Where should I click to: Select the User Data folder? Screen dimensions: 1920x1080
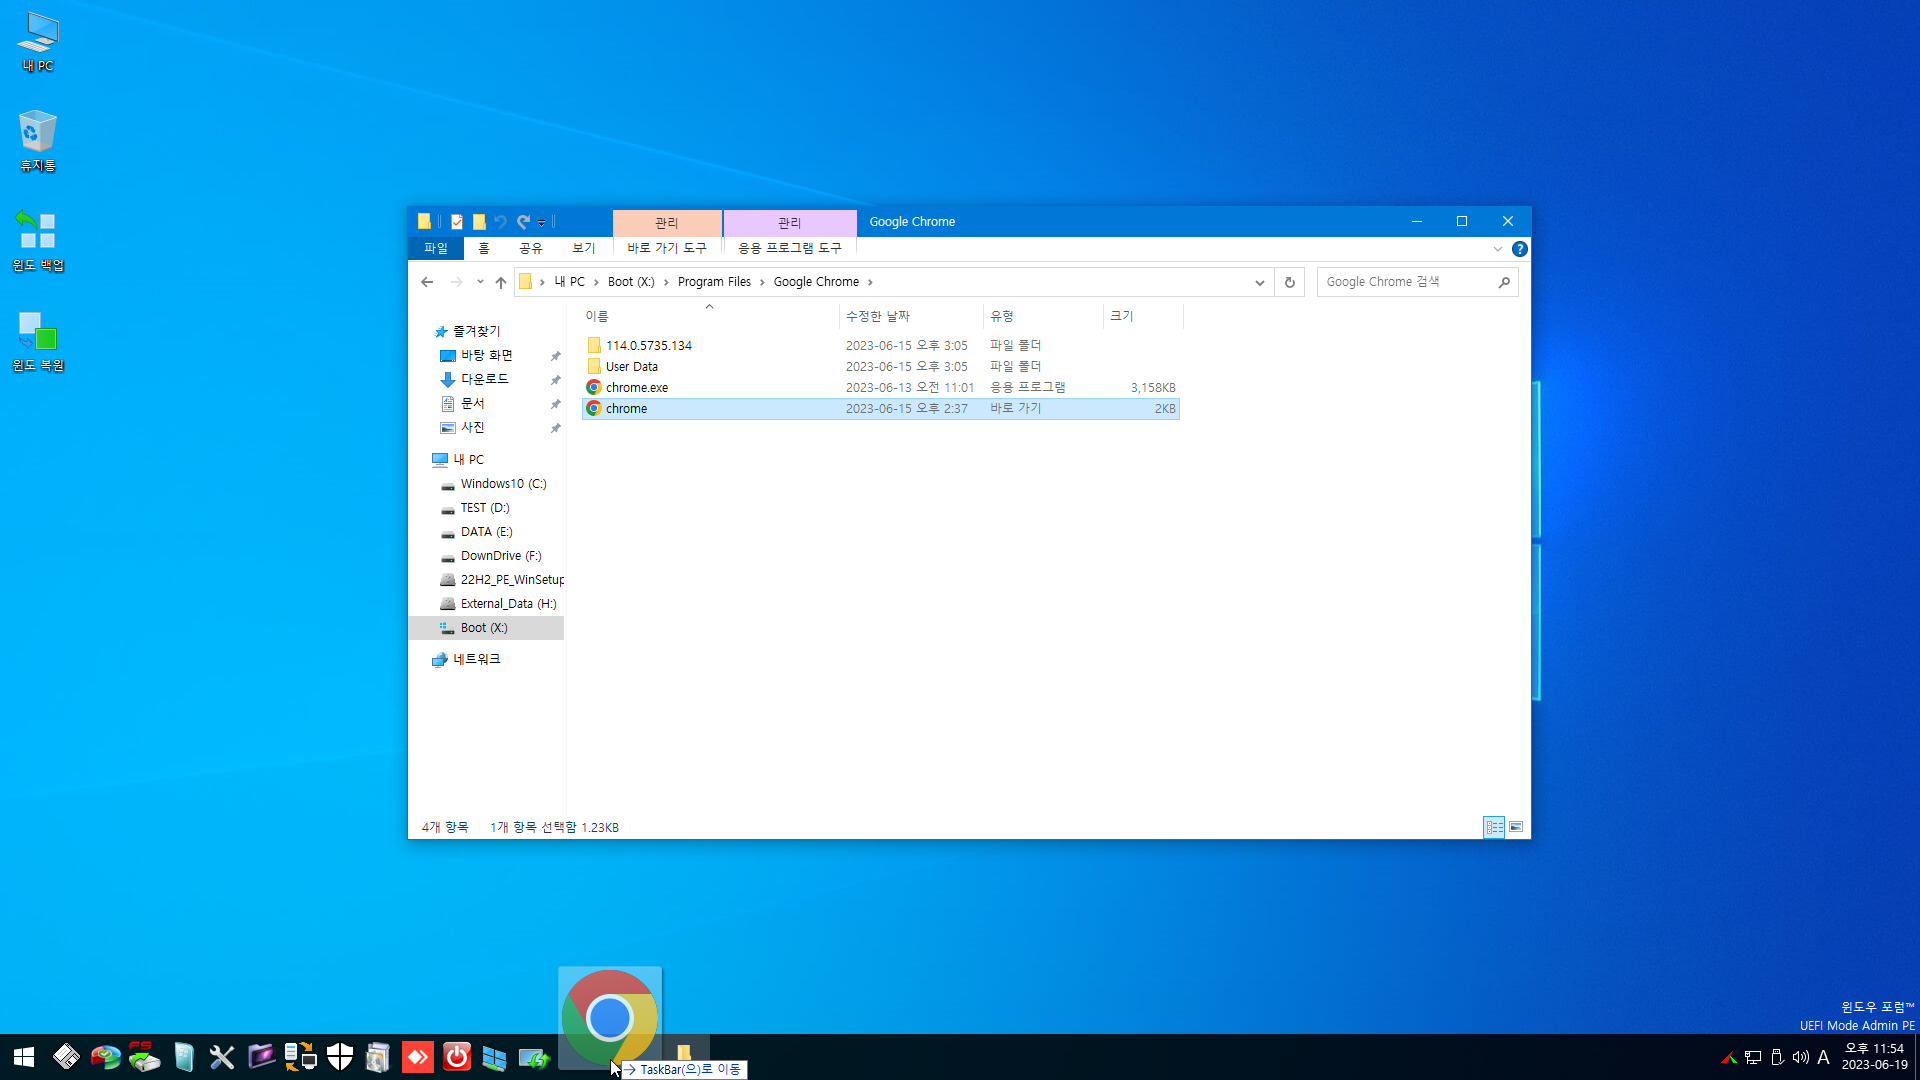click(881, 367)
